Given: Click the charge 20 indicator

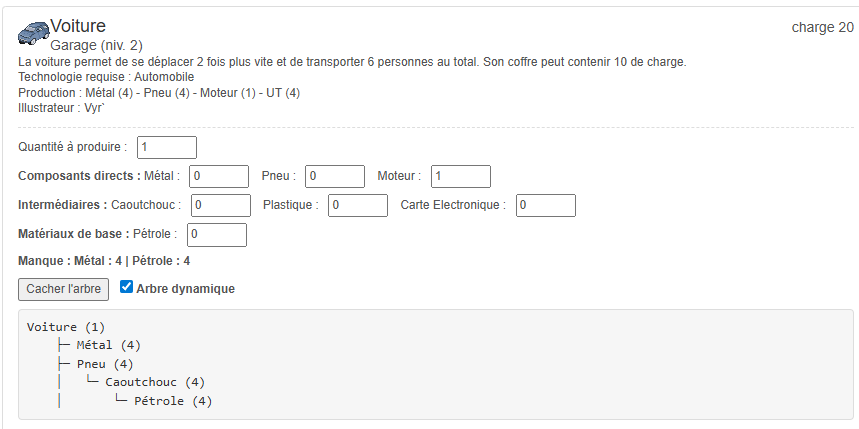Looking at the screenshot, I should (x=822, y=27).
